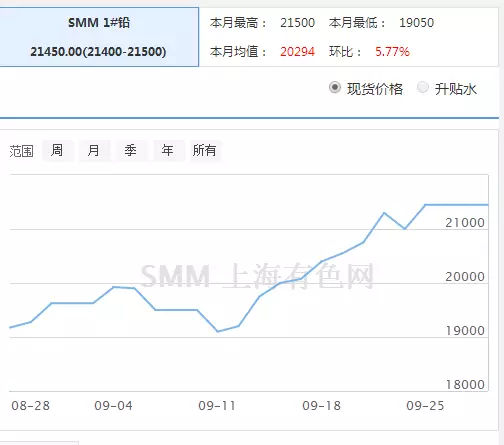Click the 本月均值 value 20294
Image resolution: width=504 pixels, height=445 pixels.
click(x=297, y=52)
